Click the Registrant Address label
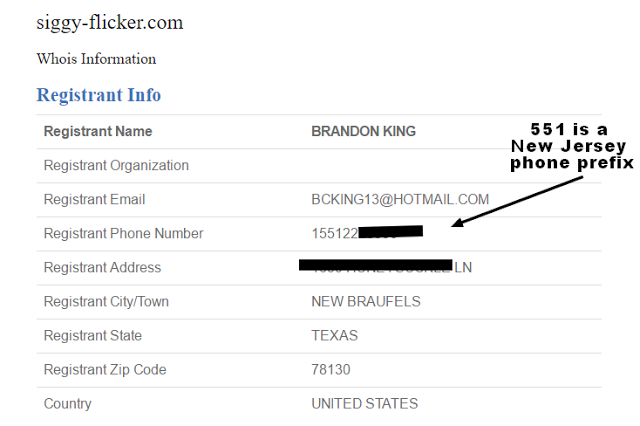 tap(102, 268)
